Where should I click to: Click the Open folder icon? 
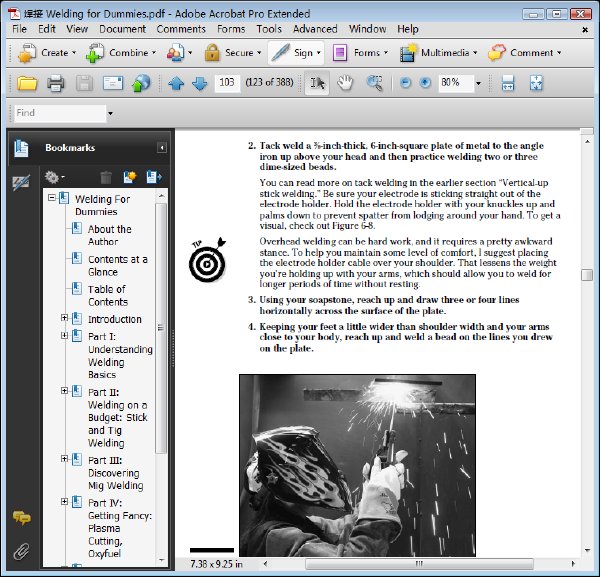tap(27, 83)
